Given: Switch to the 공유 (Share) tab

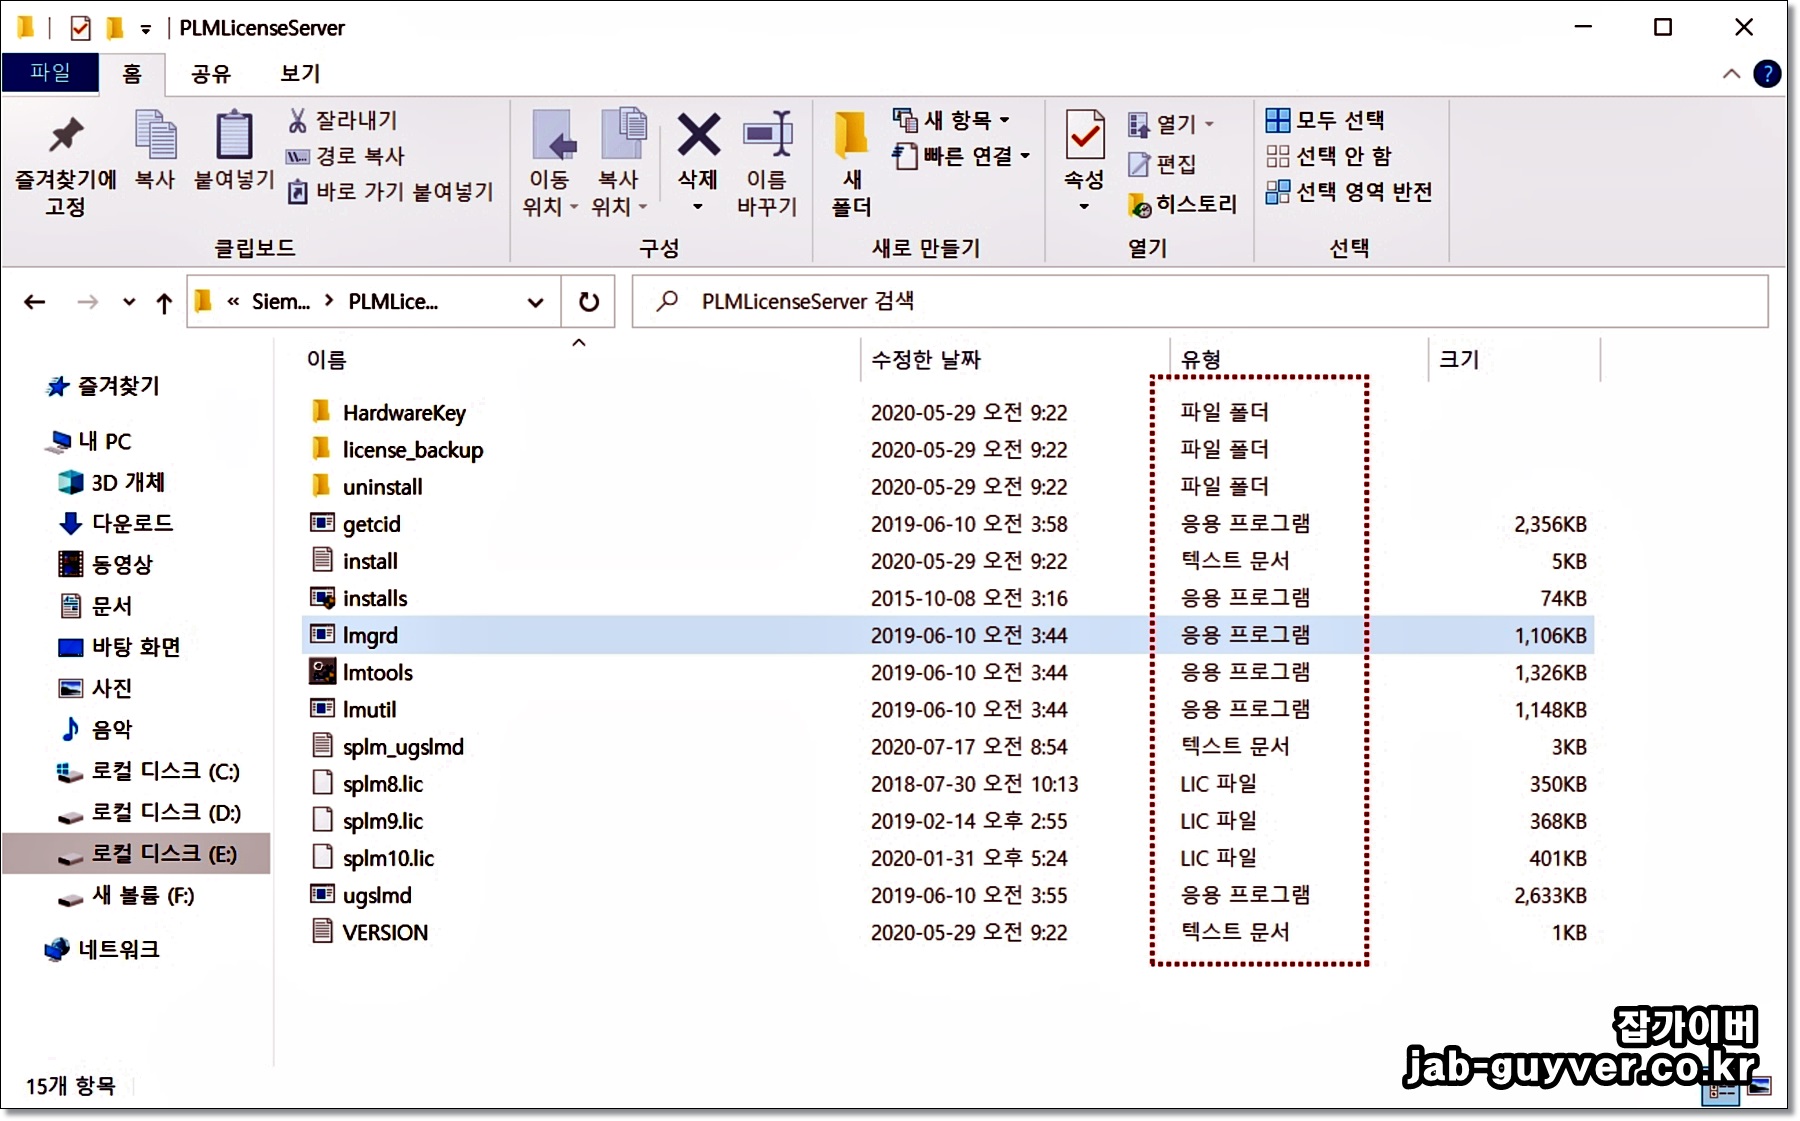Looking at the screenshot, I should (x=211, y=73).
